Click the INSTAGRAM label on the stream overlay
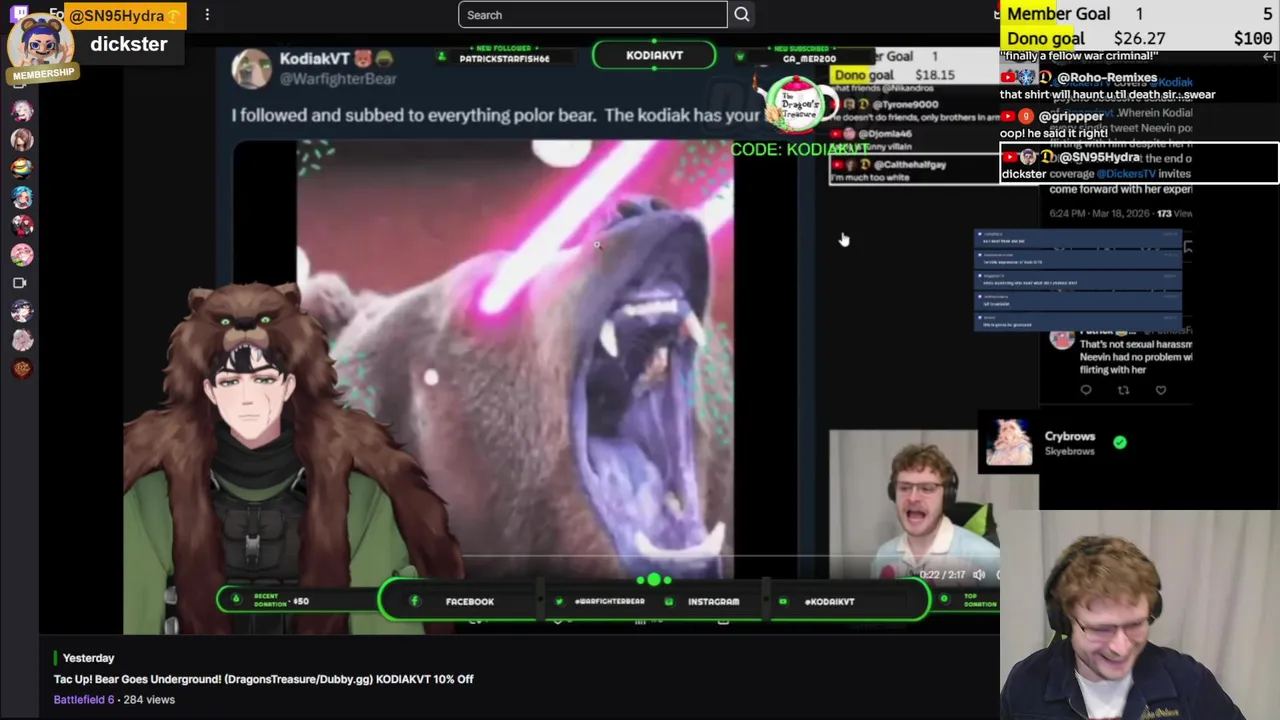 click(714, 601)
